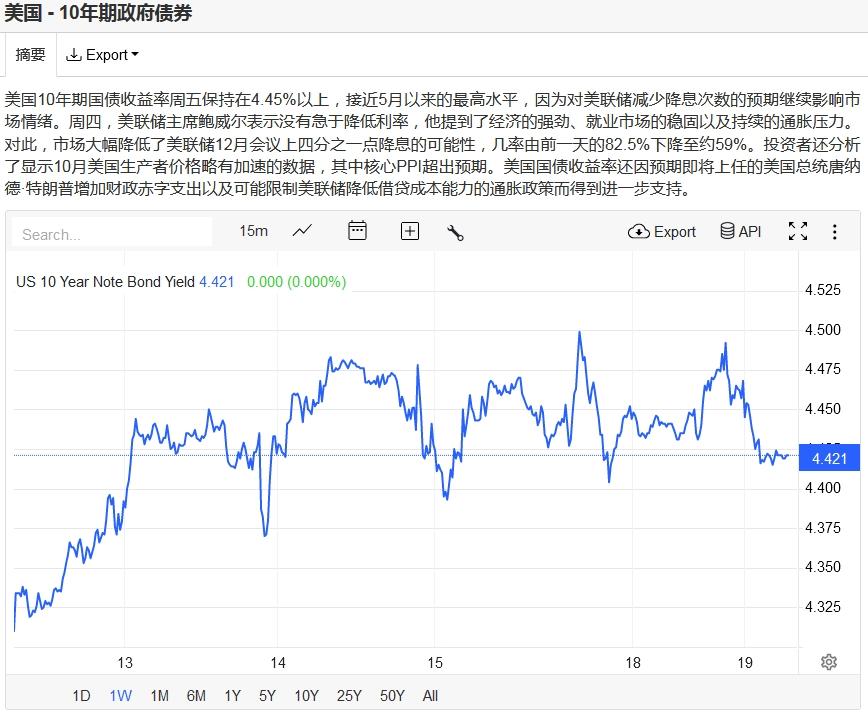Click the cloud Export button in chart toolbar

pos(661,232)
